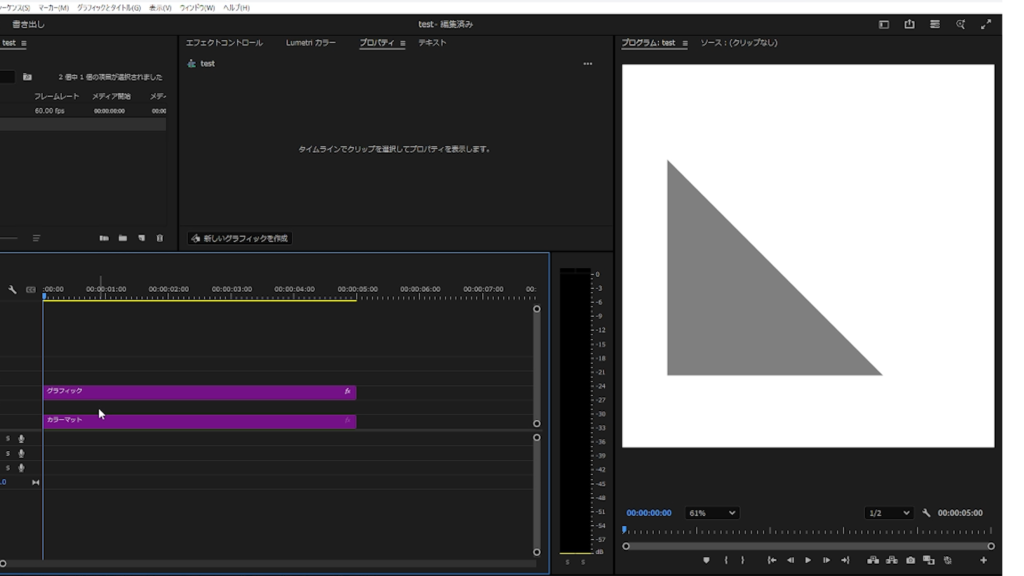Open the header bar panel list icon
The width and height of the screenshot is (1024, 576).
pyautogui.click(x=935, y=24)
